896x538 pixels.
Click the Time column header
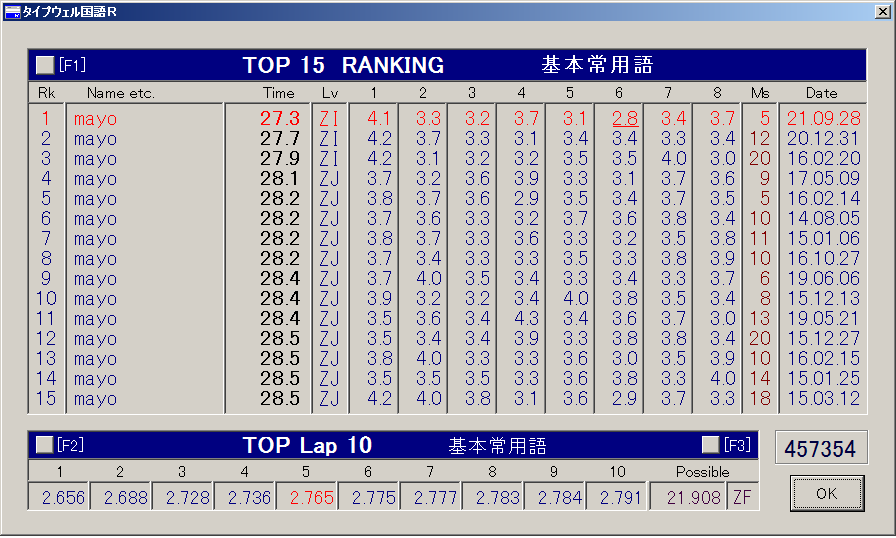click(278, 93)
